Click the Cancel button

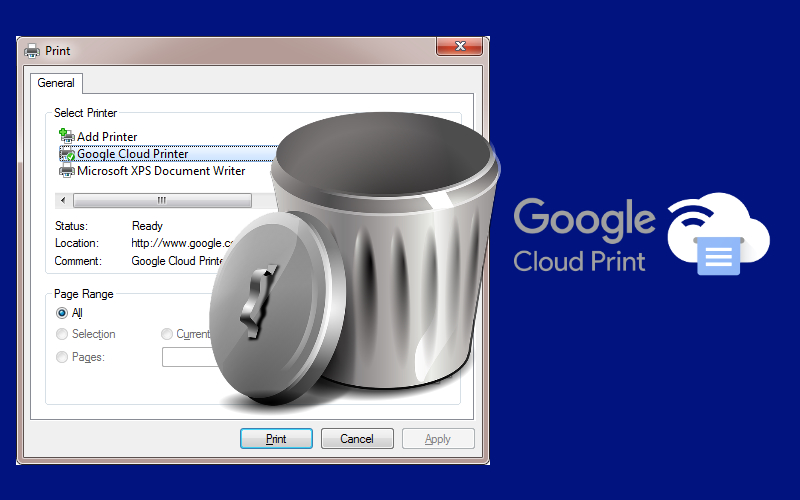[x=357, y=439]
